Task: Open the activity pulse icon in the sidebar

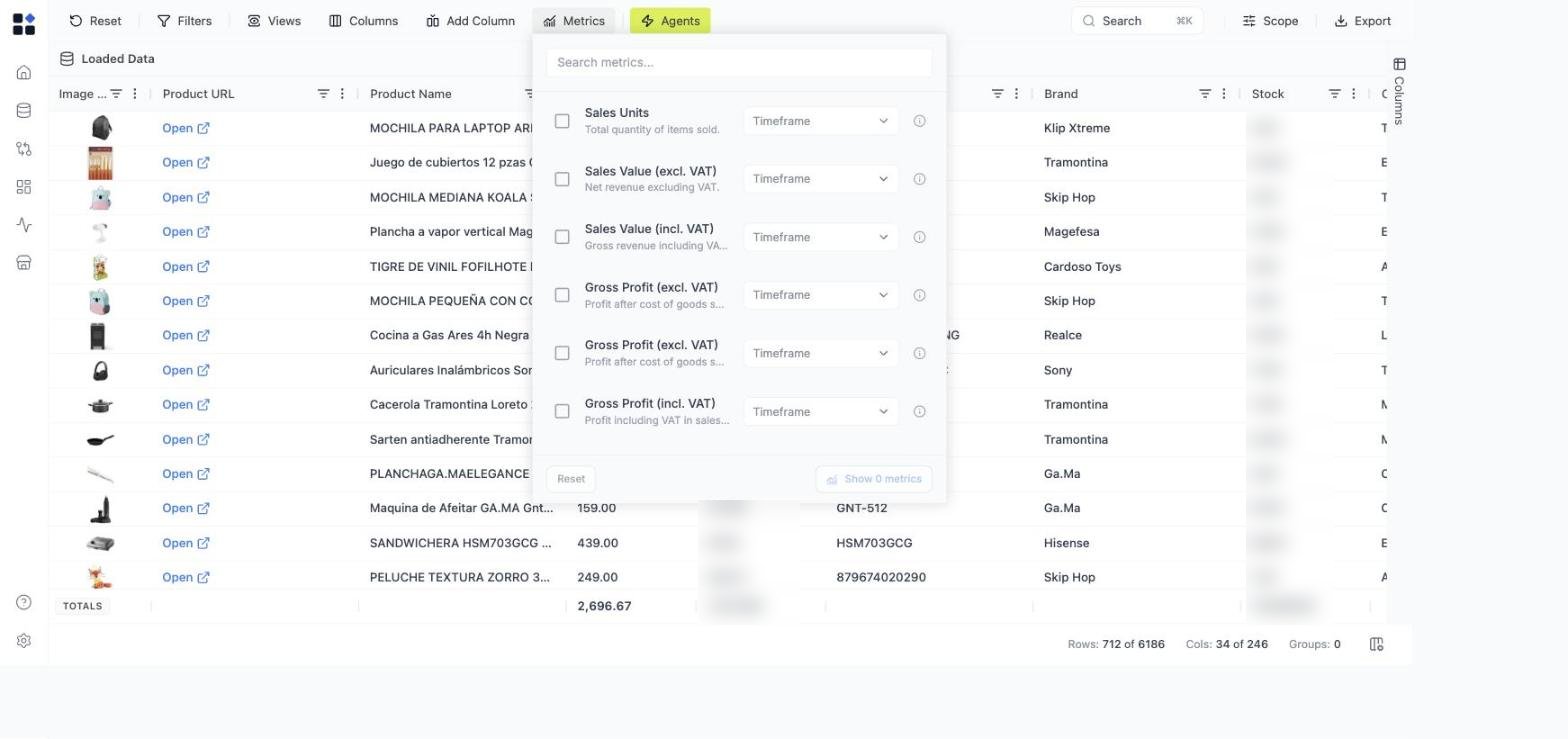Action: pos(24,225)
